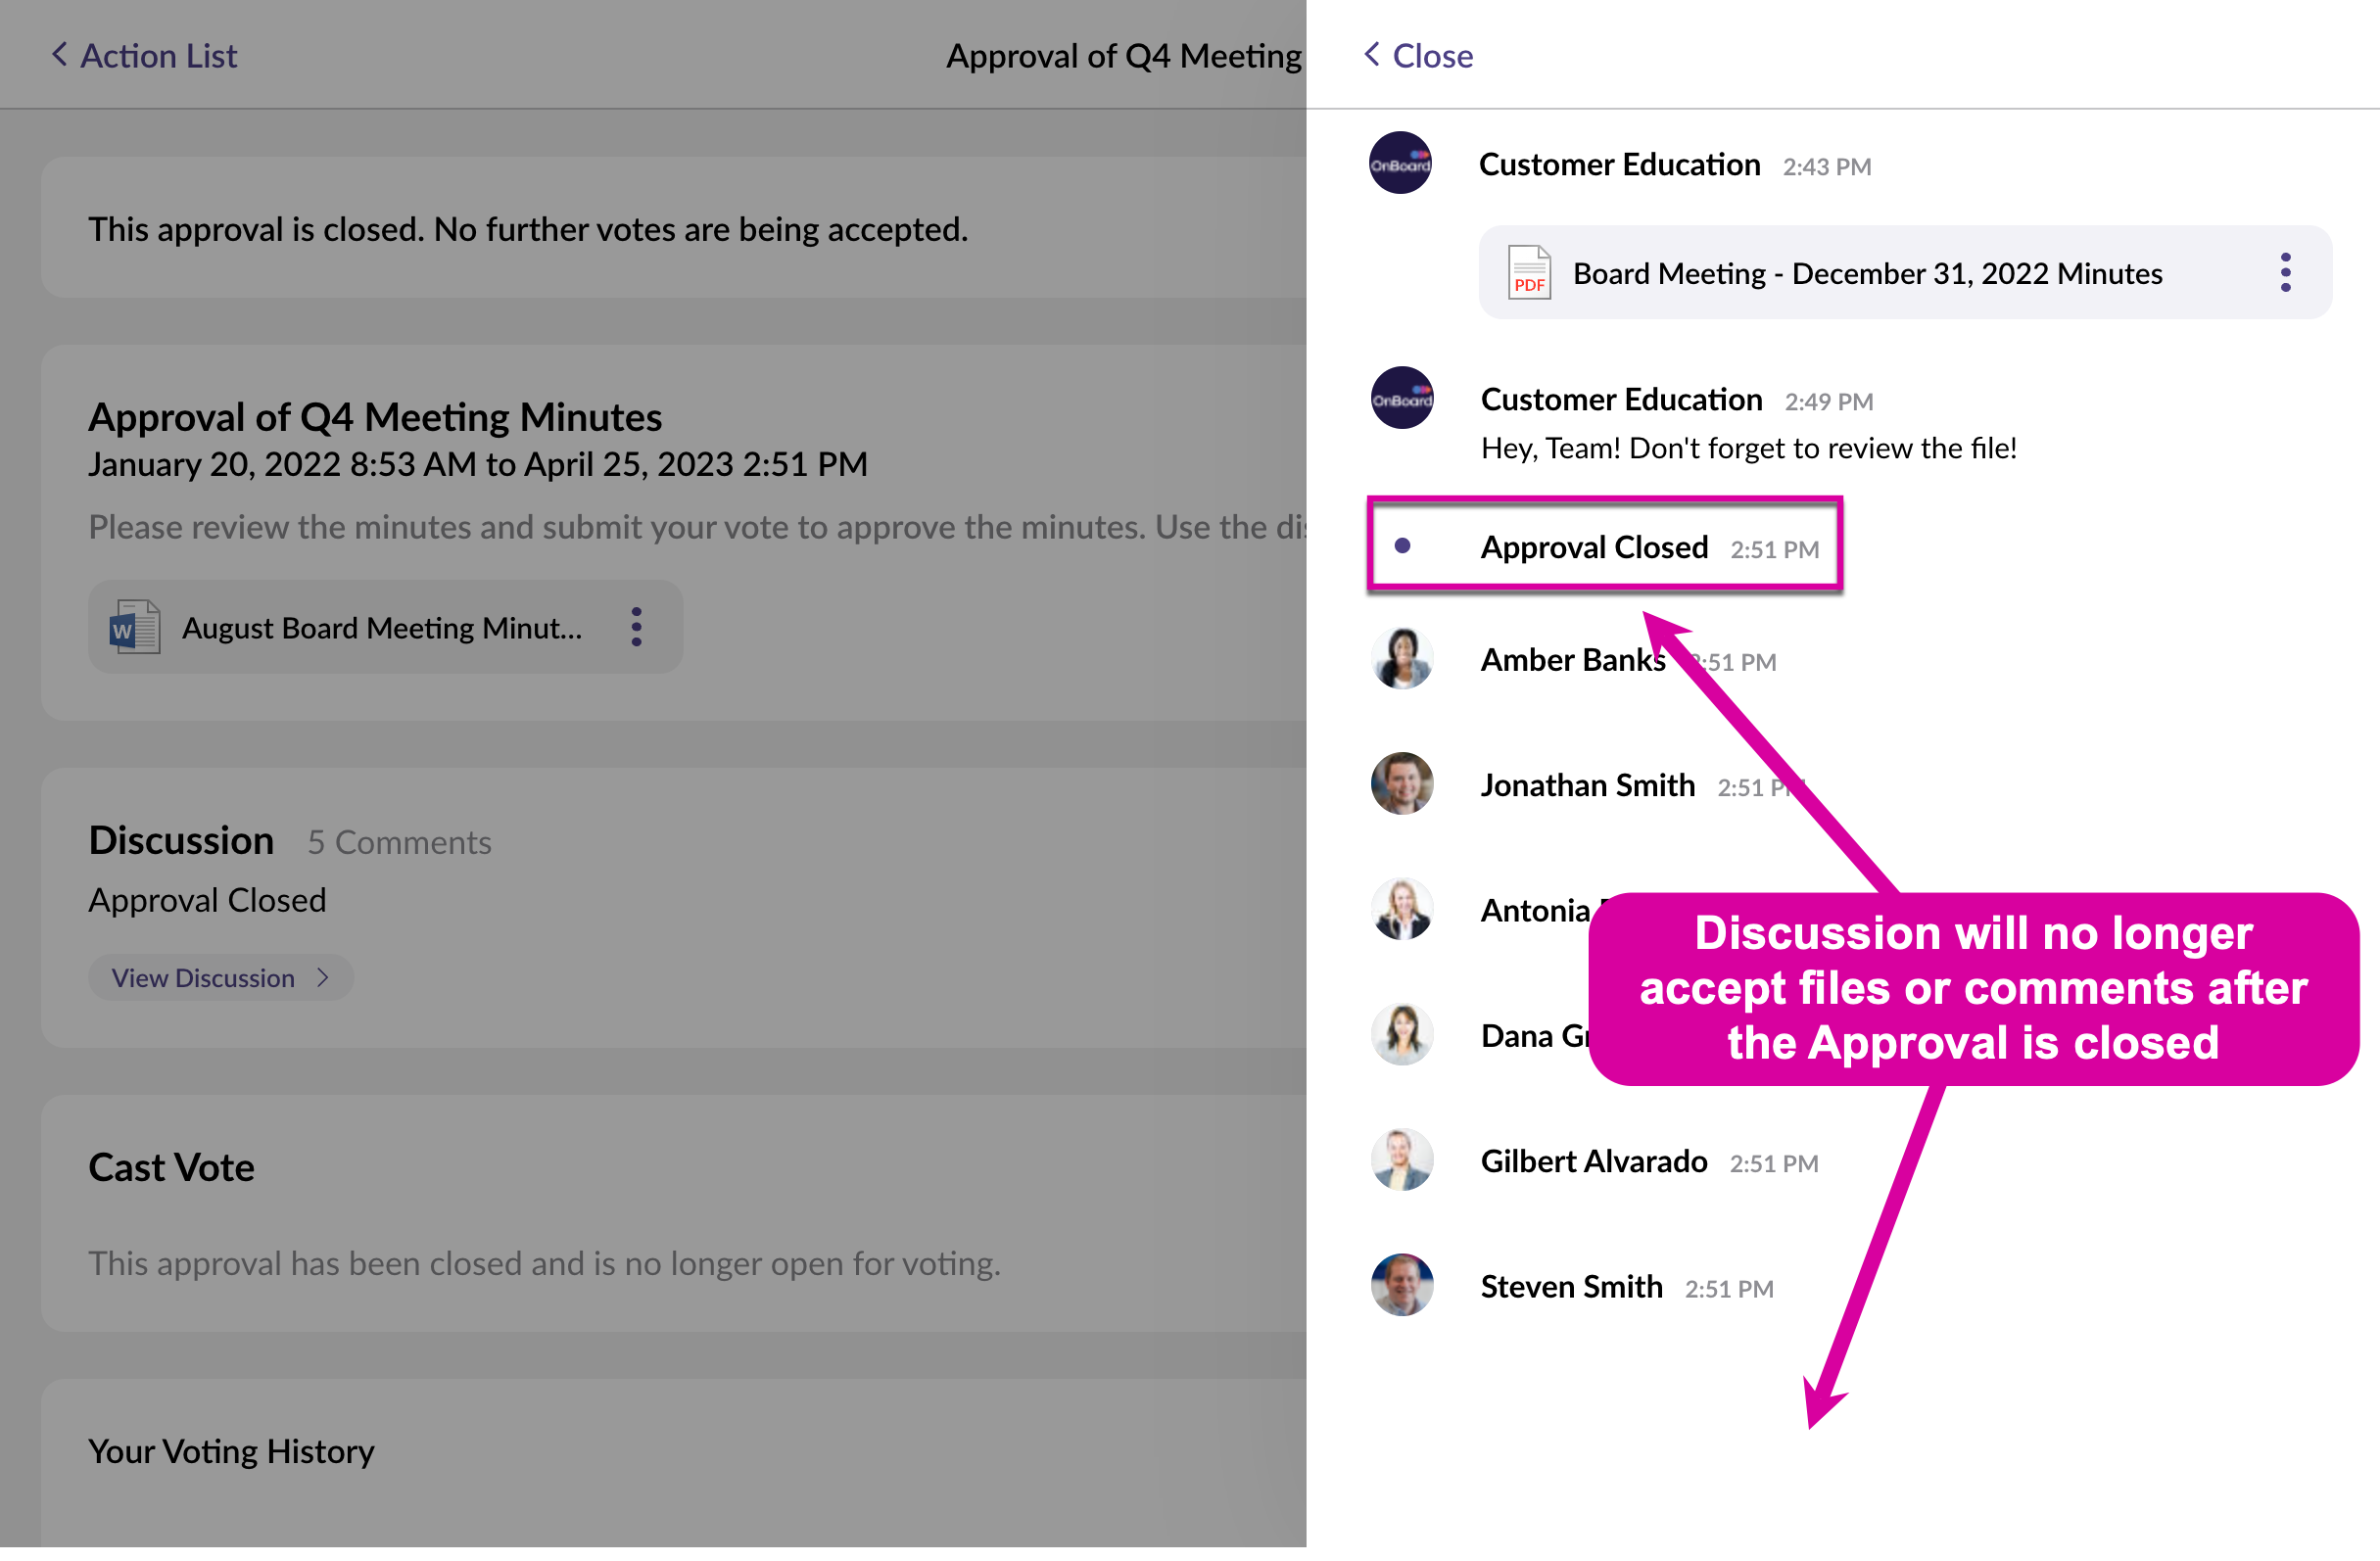Click the Word document icon for August minutes
The image size is (2380, 1561).
click(135, 627)
